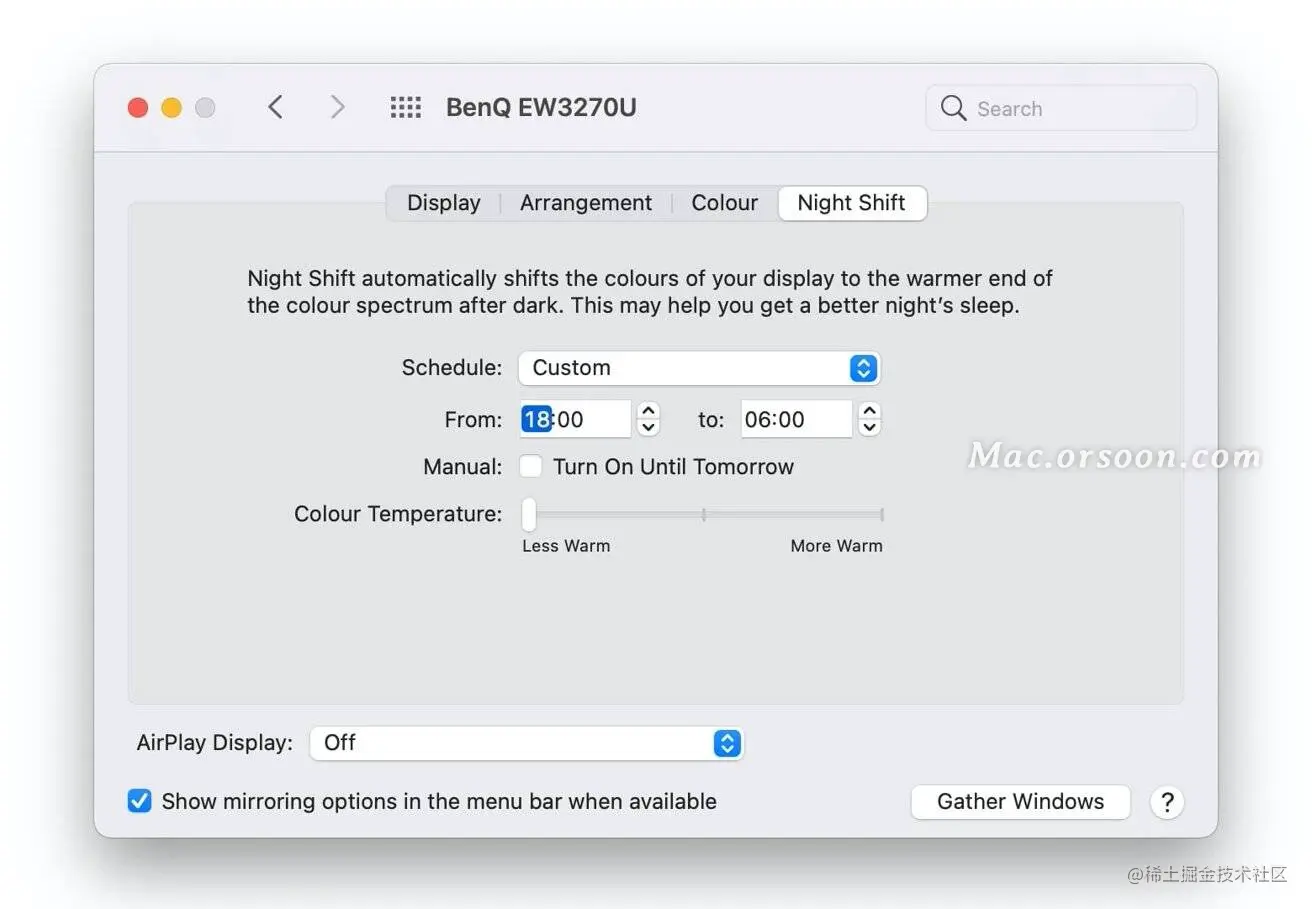Image resolution: width=1312 pixels, height=909 pixels.
Task: Click the BenQ EW3270U window title
Action: [541, 107]
